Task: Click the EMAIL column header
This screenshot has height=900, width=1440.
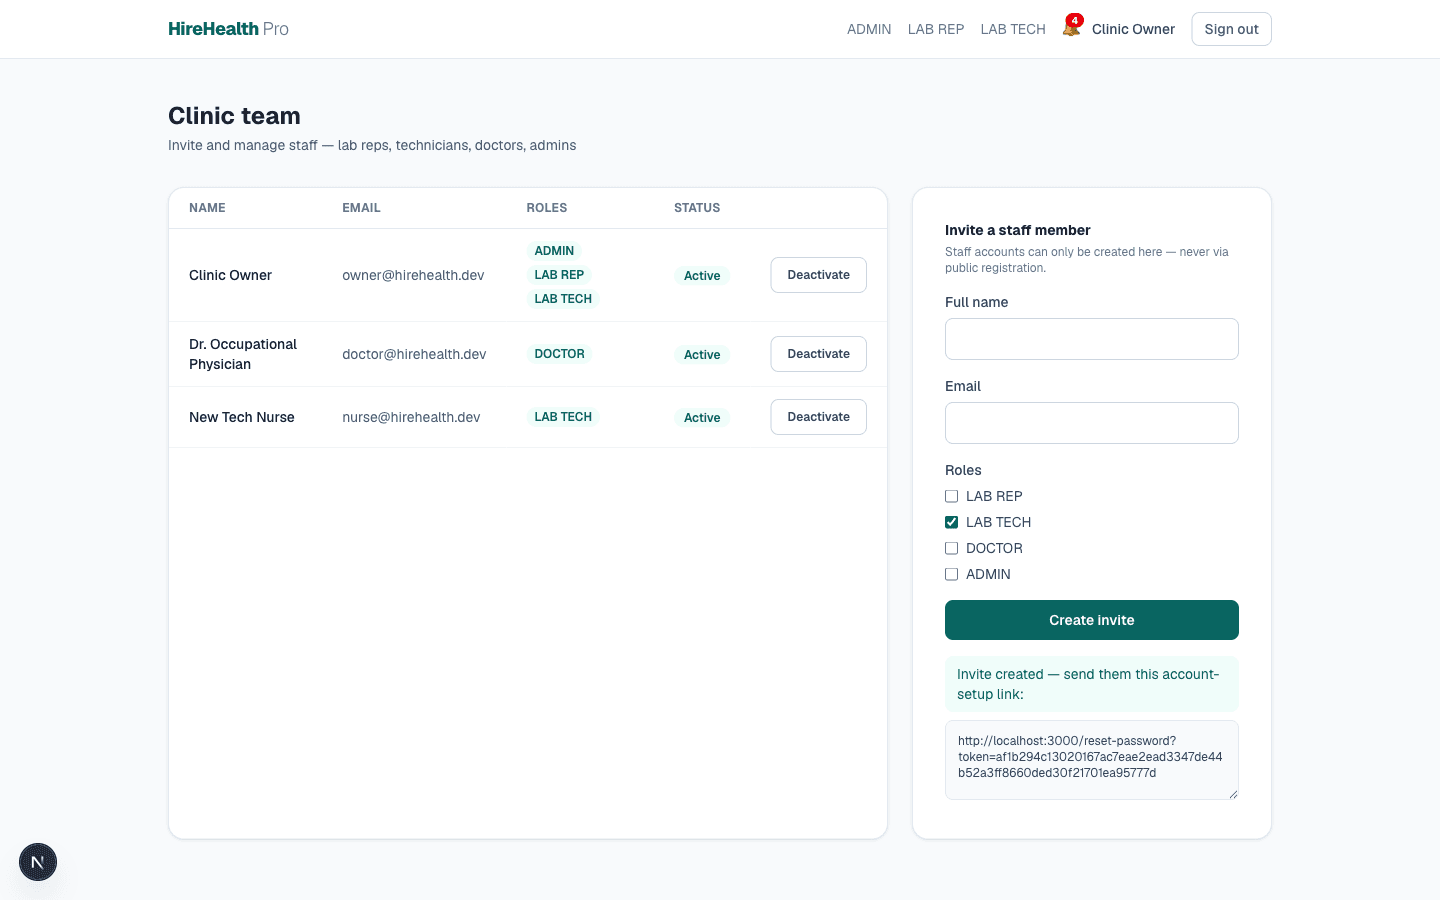Action: click(361, 208)
